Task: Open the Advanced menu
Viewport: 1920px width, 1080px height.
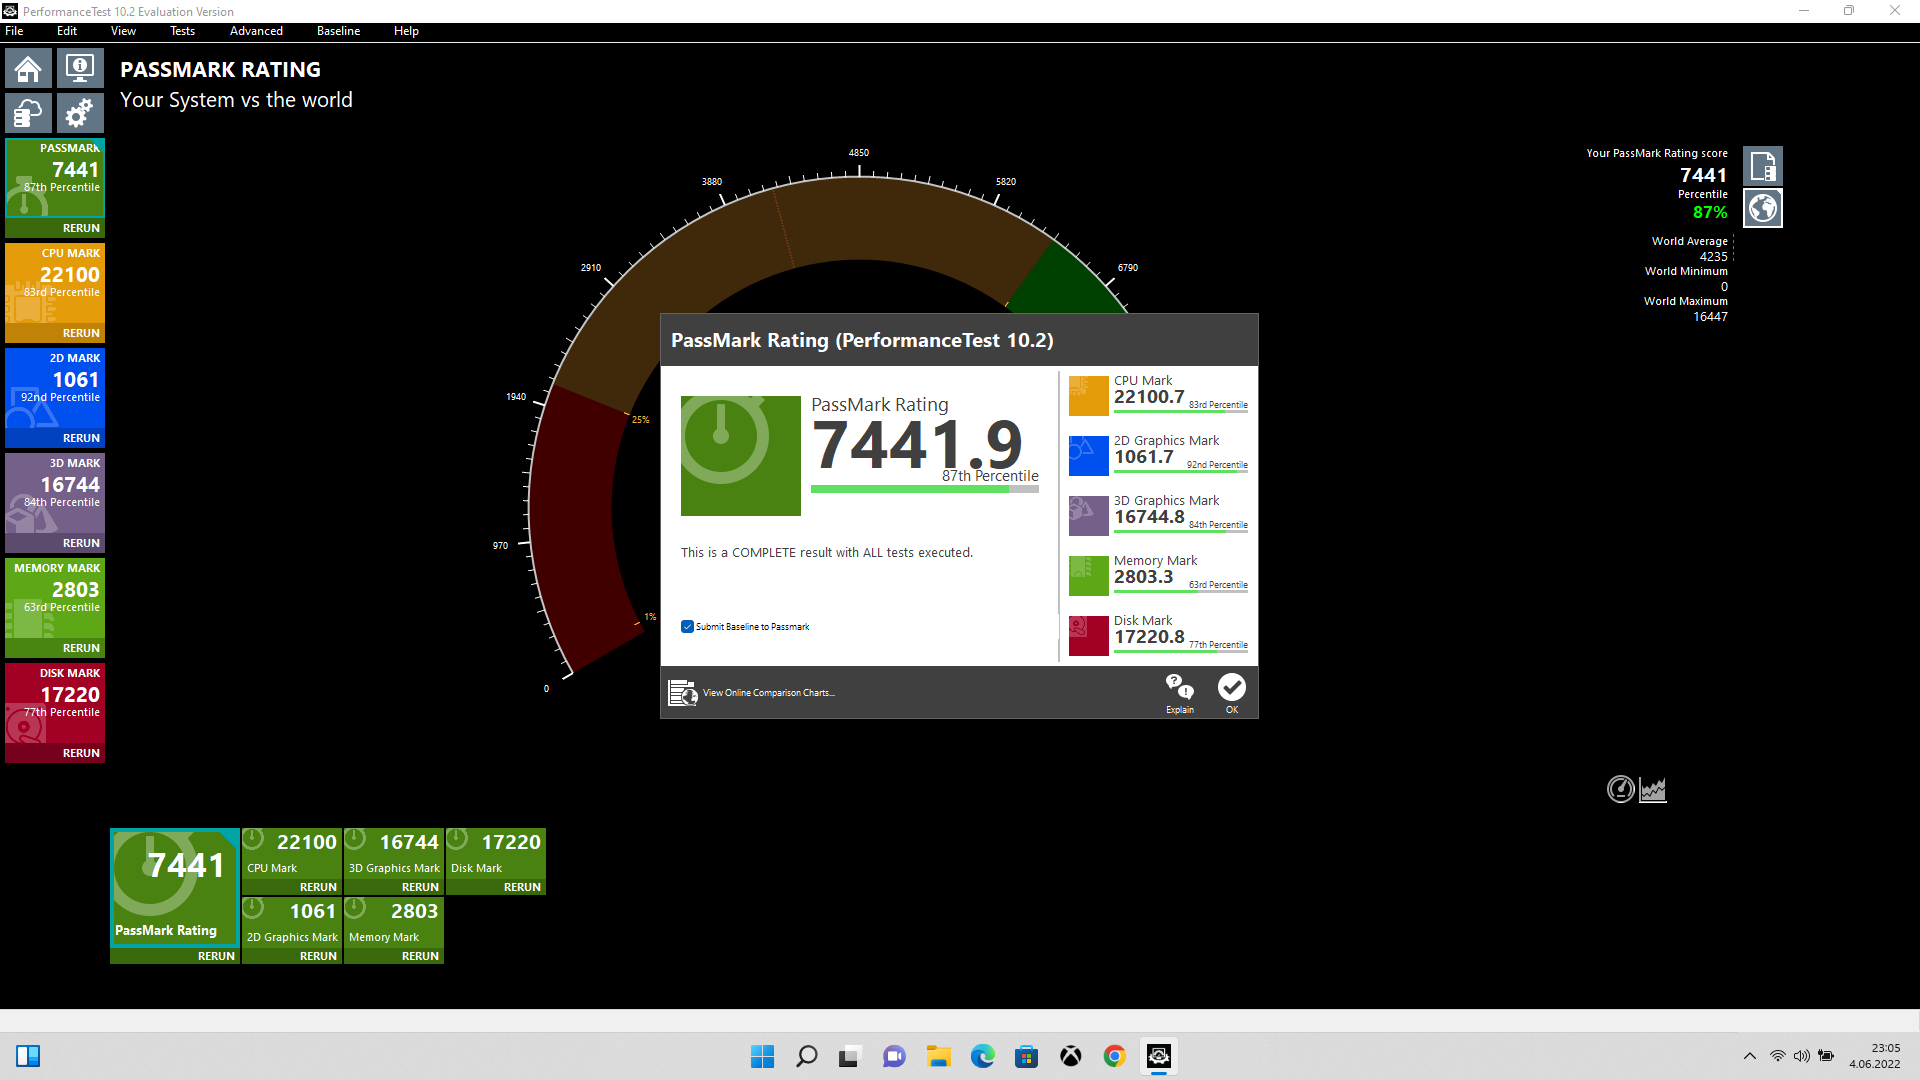Action: point(256,31)
